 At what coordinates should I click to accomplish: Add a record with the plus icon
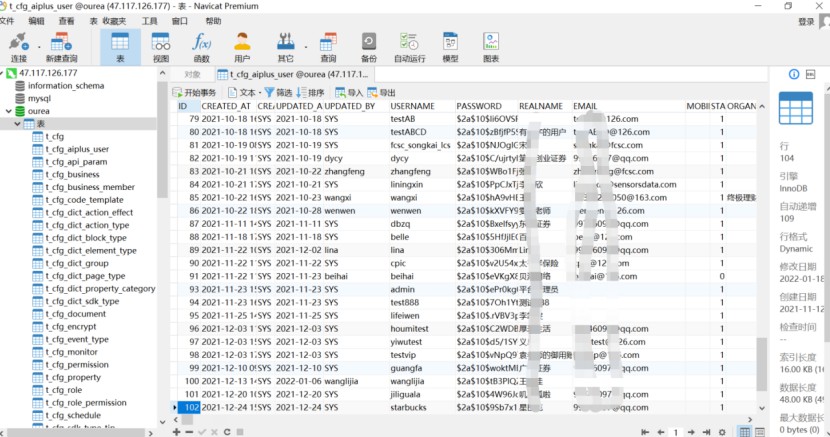coord(177,432)
